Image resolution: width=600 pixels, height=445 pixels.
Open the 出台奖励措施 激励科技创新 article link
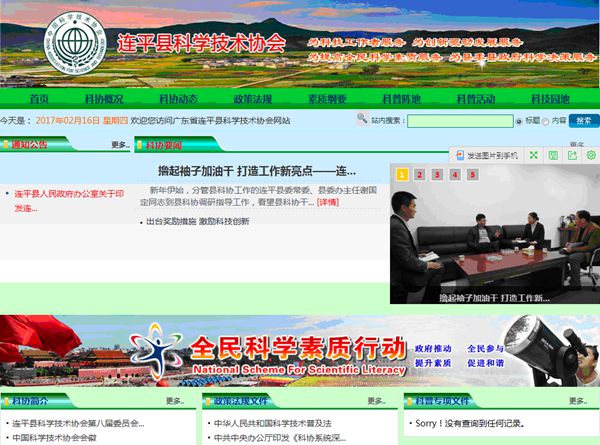[x=197, y=222]
